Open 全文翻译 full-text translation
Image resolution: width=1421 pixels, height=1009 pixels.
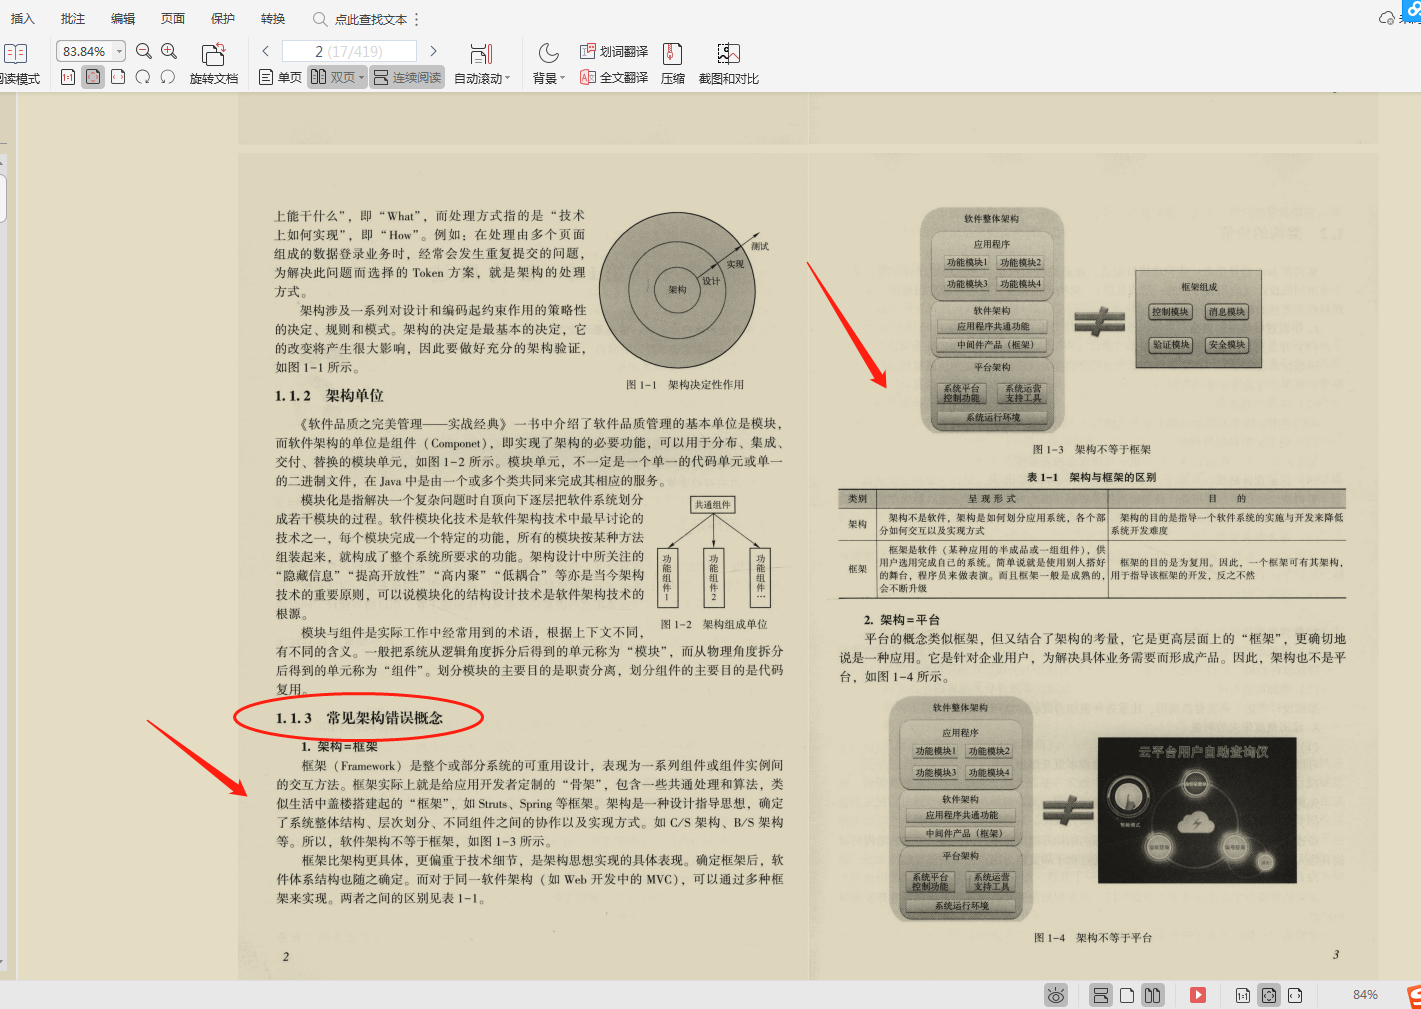click(613, 77)
